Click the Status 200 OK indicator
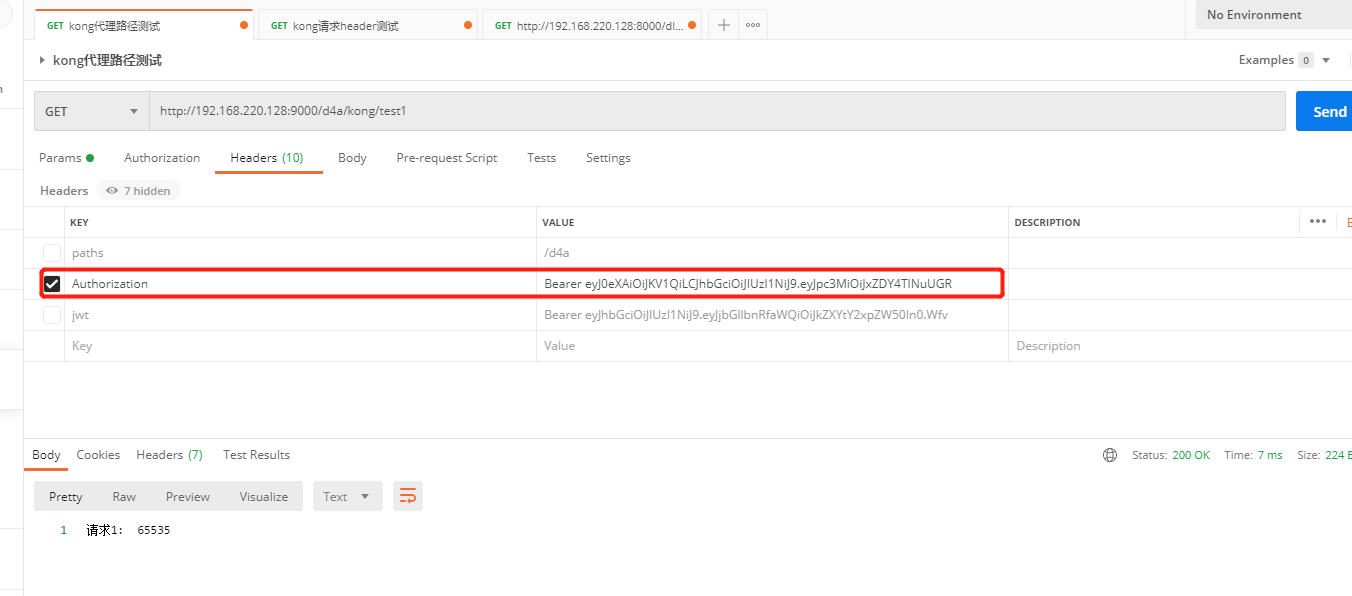The height and width of the screenshot is (596, 1352). 1171,455
